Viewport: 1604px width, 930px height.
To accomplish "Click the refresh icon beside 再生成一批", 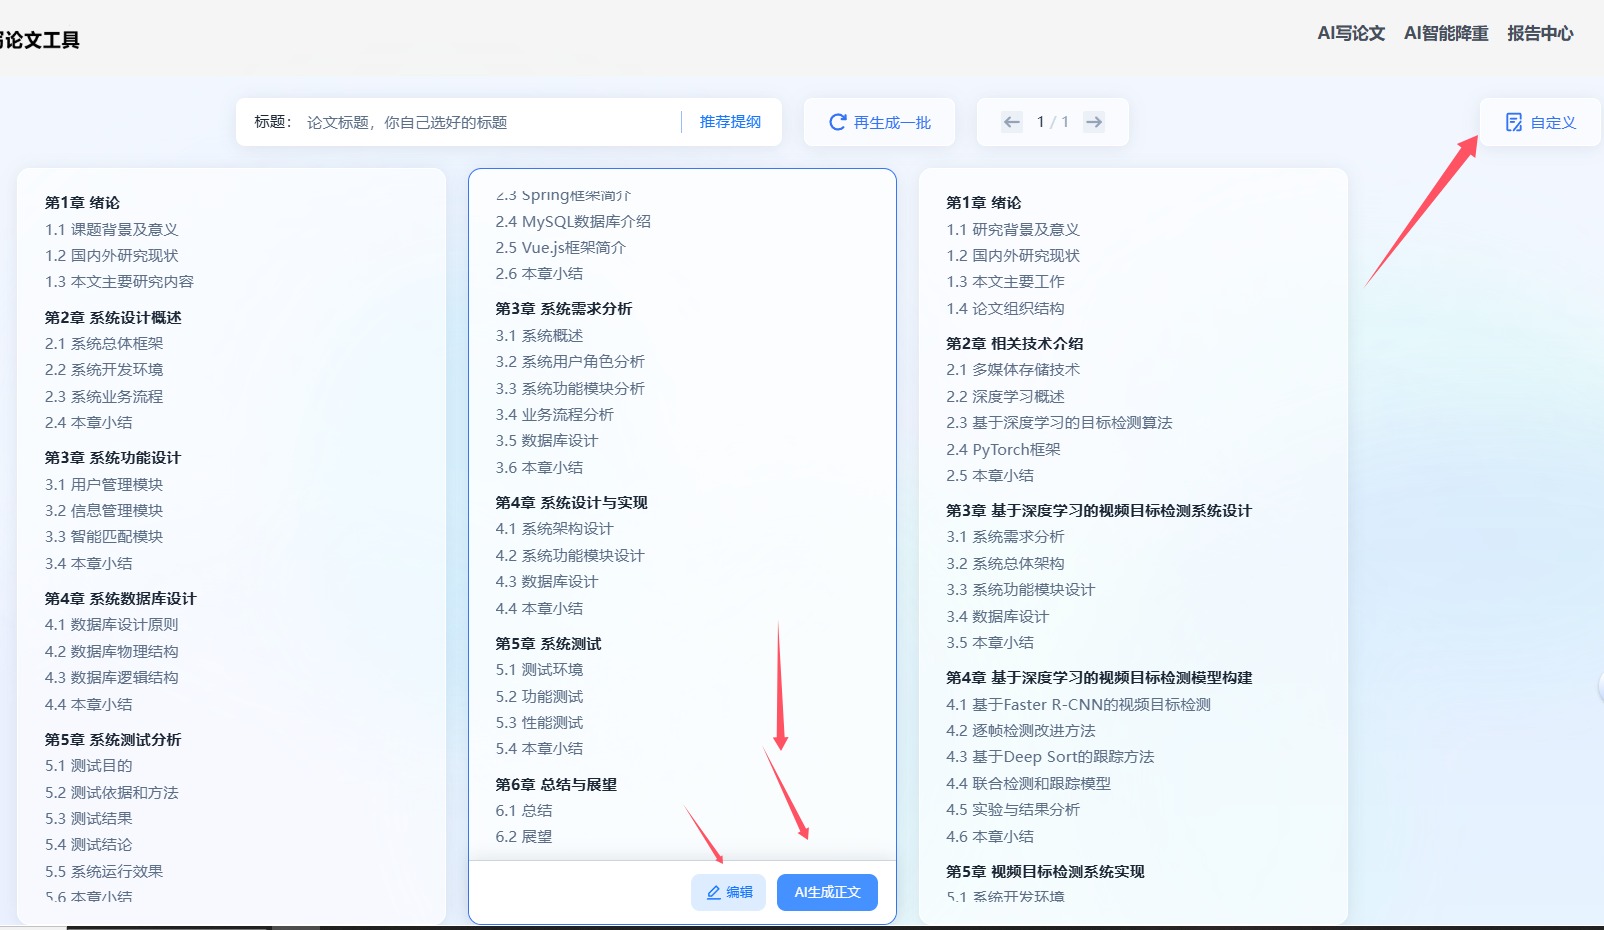I will click(837, 122).
